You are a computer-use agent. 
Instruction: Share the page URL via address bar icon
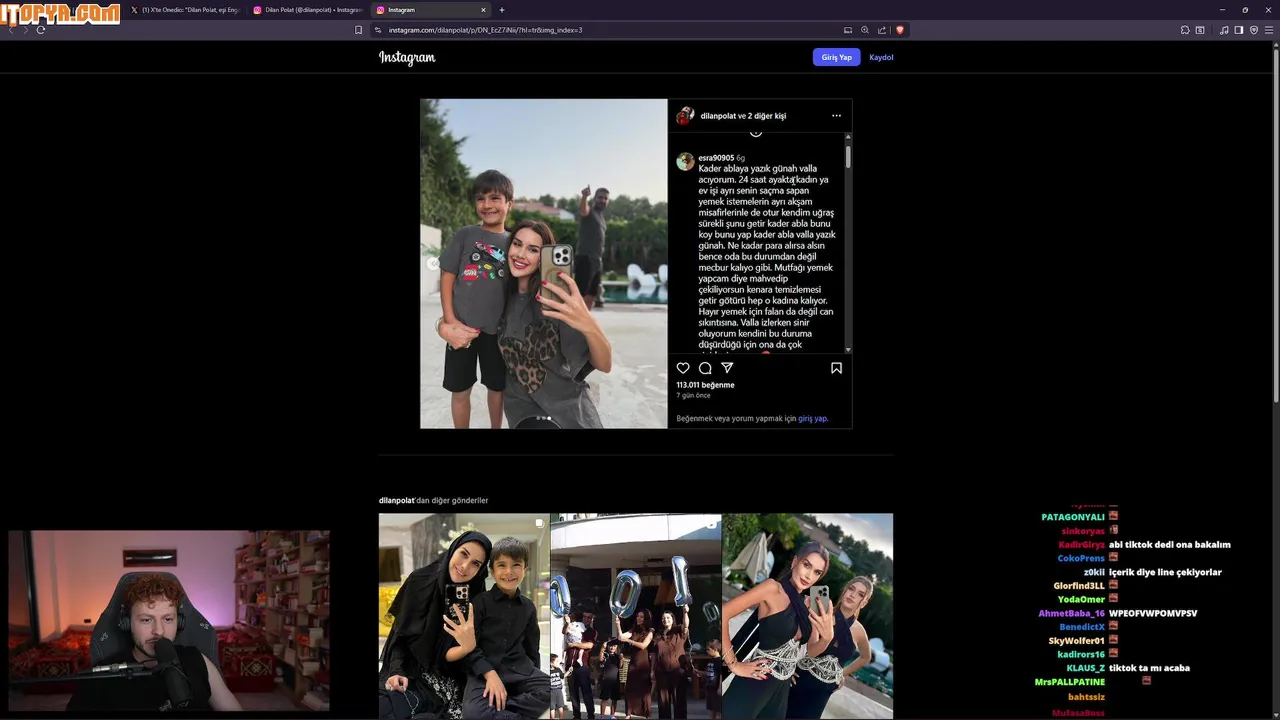pyautogui.click(x=882, y=30)
